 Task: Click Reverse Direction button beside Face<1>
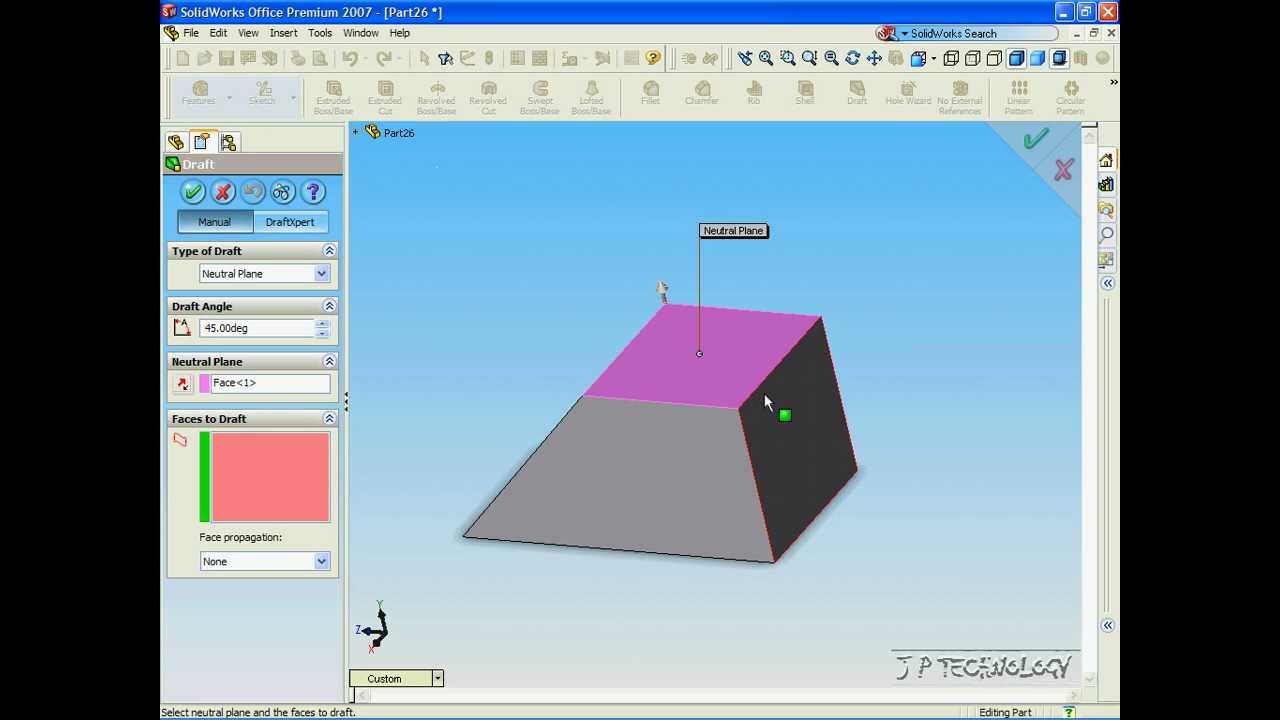pos(182,383)
